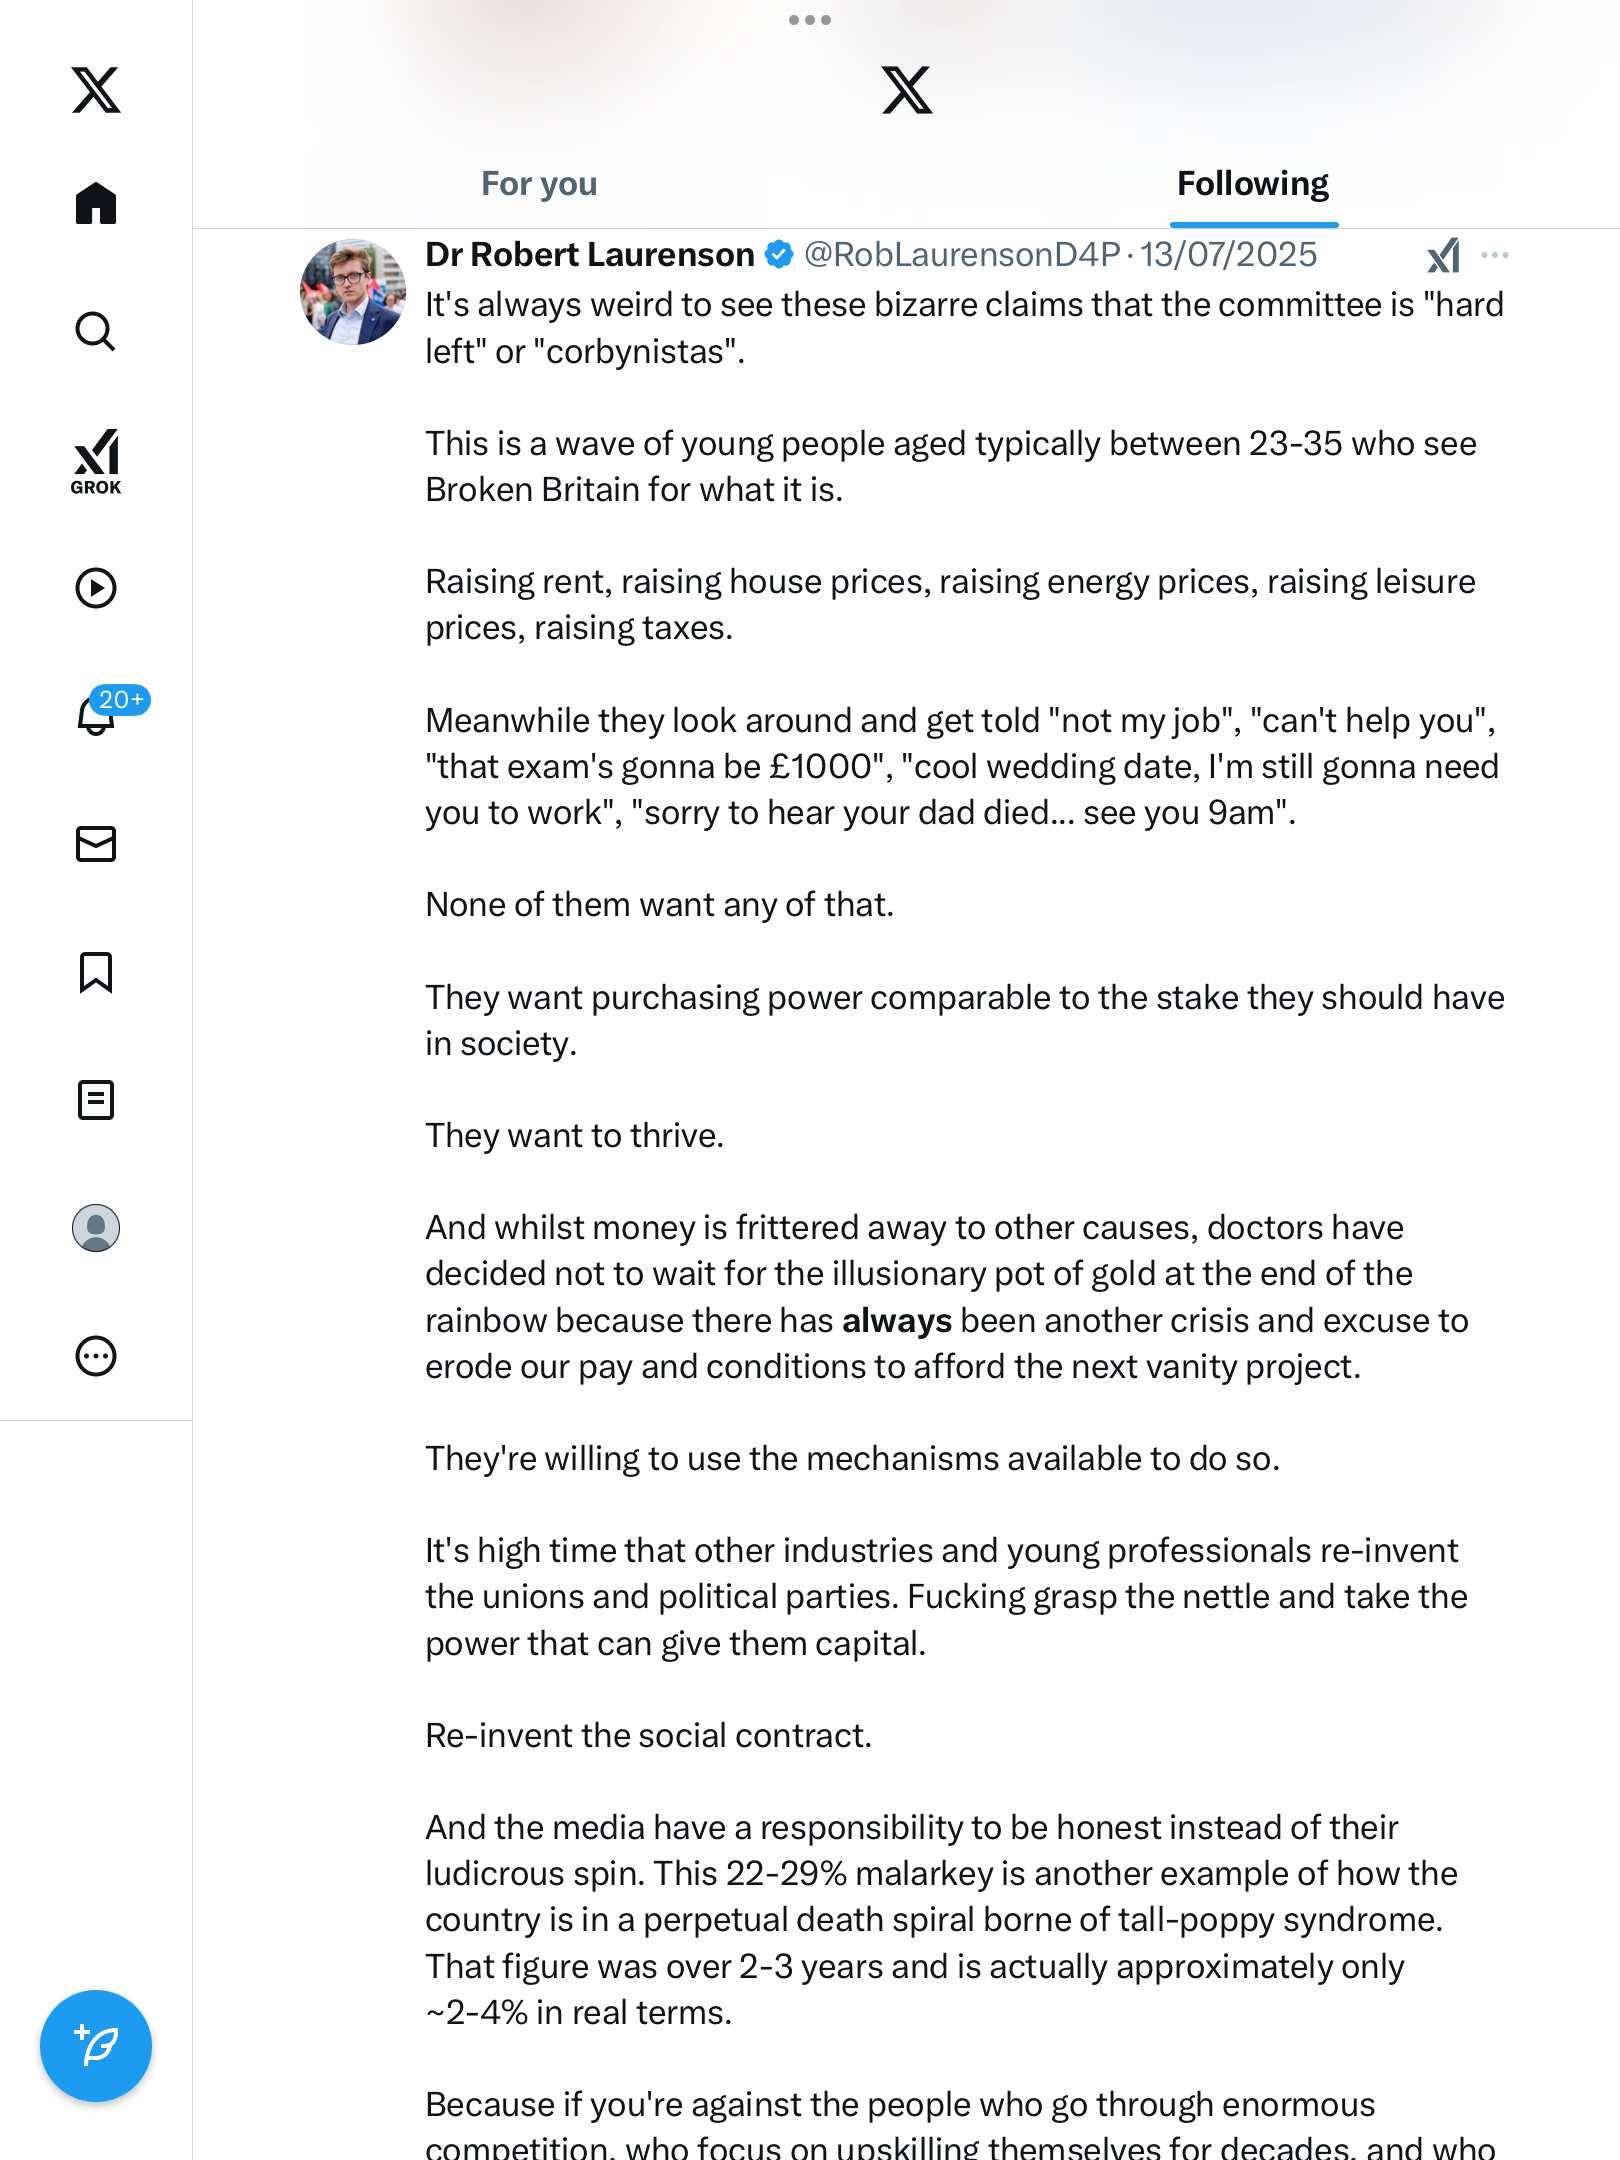1620x2160 pixels.
Task: Open Bookmarks in the sidebar
Action: click(96, 972)
